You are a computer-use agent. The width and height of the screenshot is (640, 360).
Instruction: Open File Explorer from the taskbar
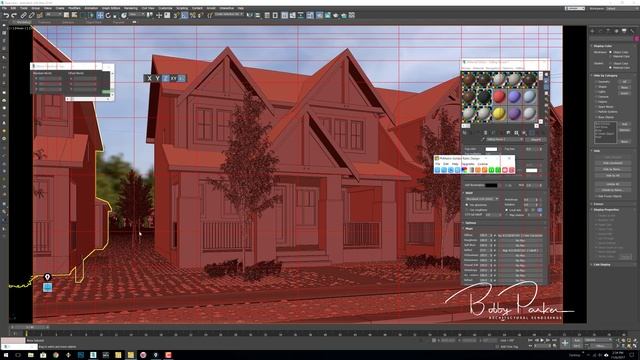point(31,355)
